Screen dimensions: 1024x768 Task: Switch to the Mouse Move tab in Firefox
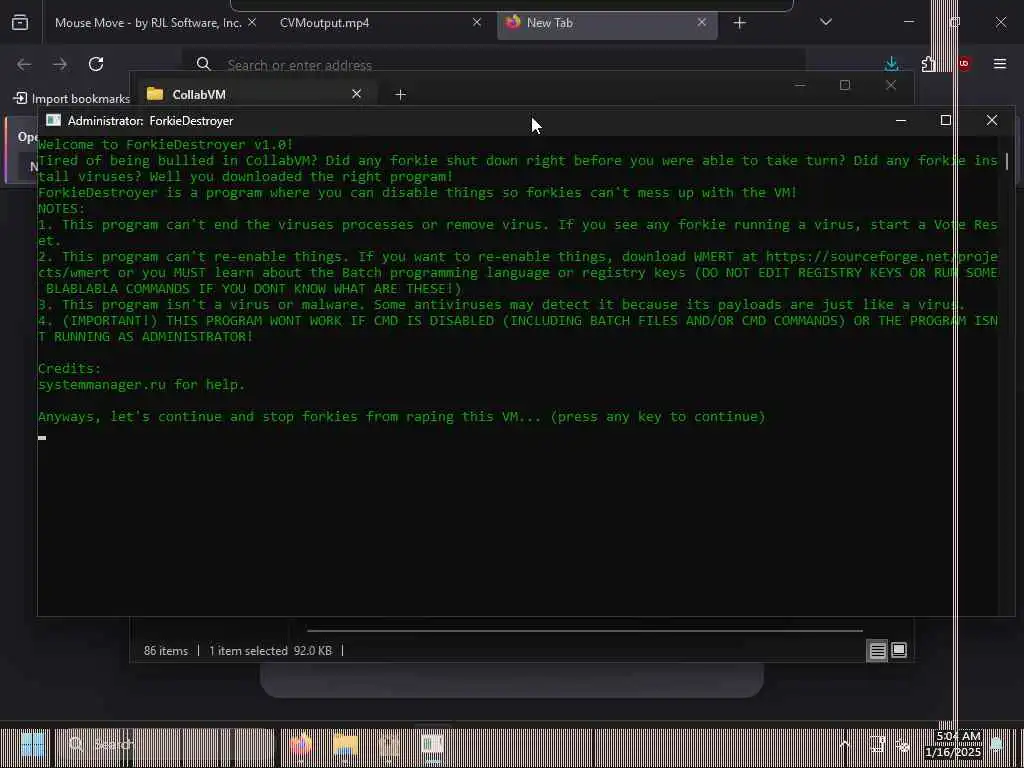pos(148,23)
